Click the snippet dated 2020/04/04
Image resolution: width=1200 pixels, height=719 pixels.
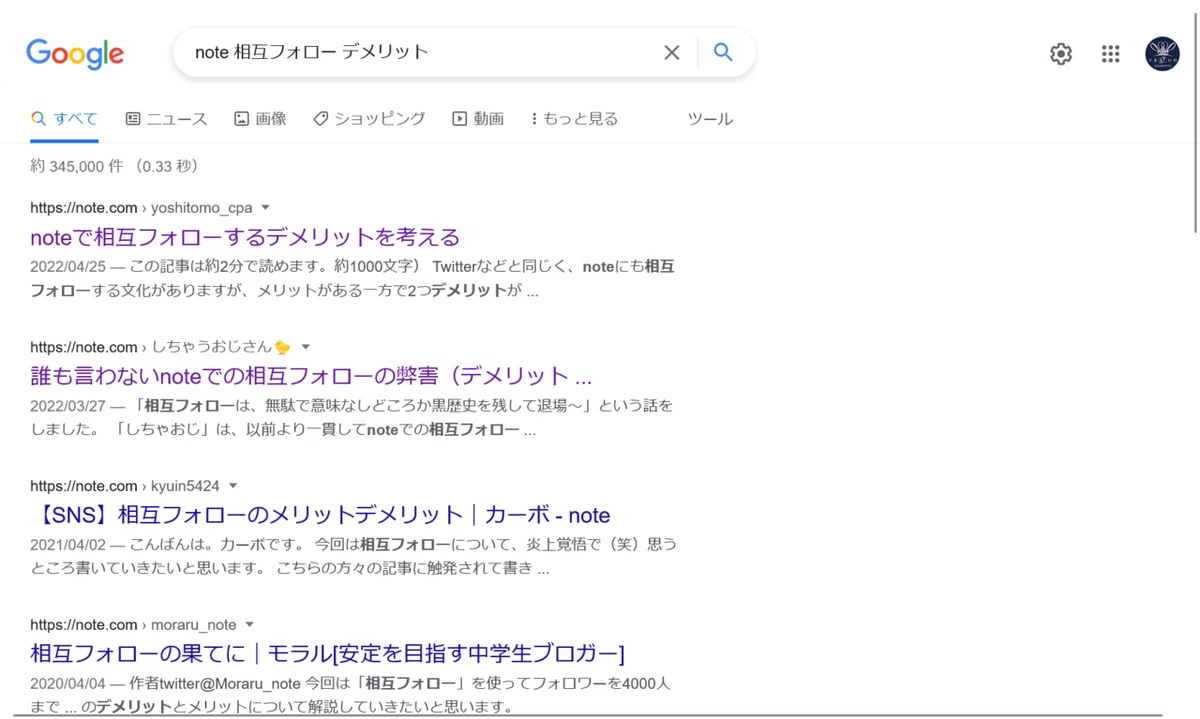(350, 695)
